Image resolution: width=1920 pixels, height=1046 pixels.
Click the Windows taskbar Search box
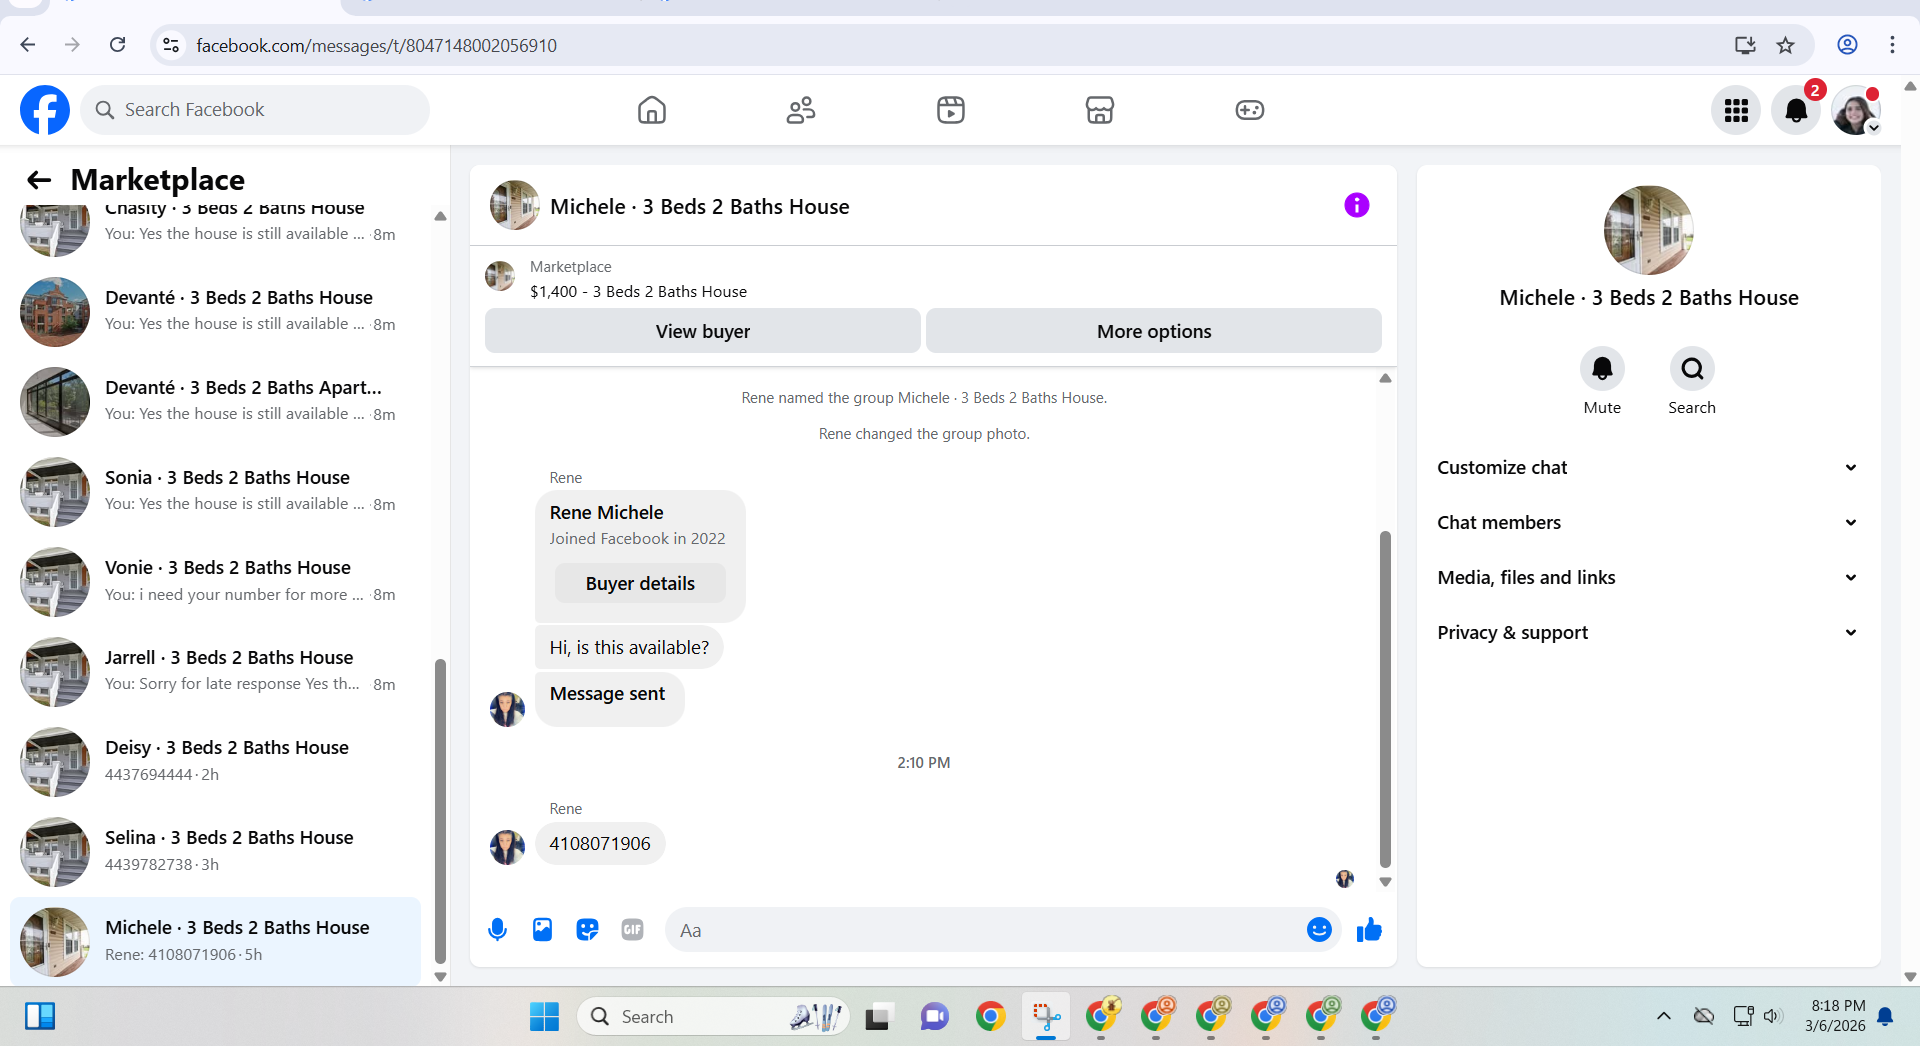713,1016
